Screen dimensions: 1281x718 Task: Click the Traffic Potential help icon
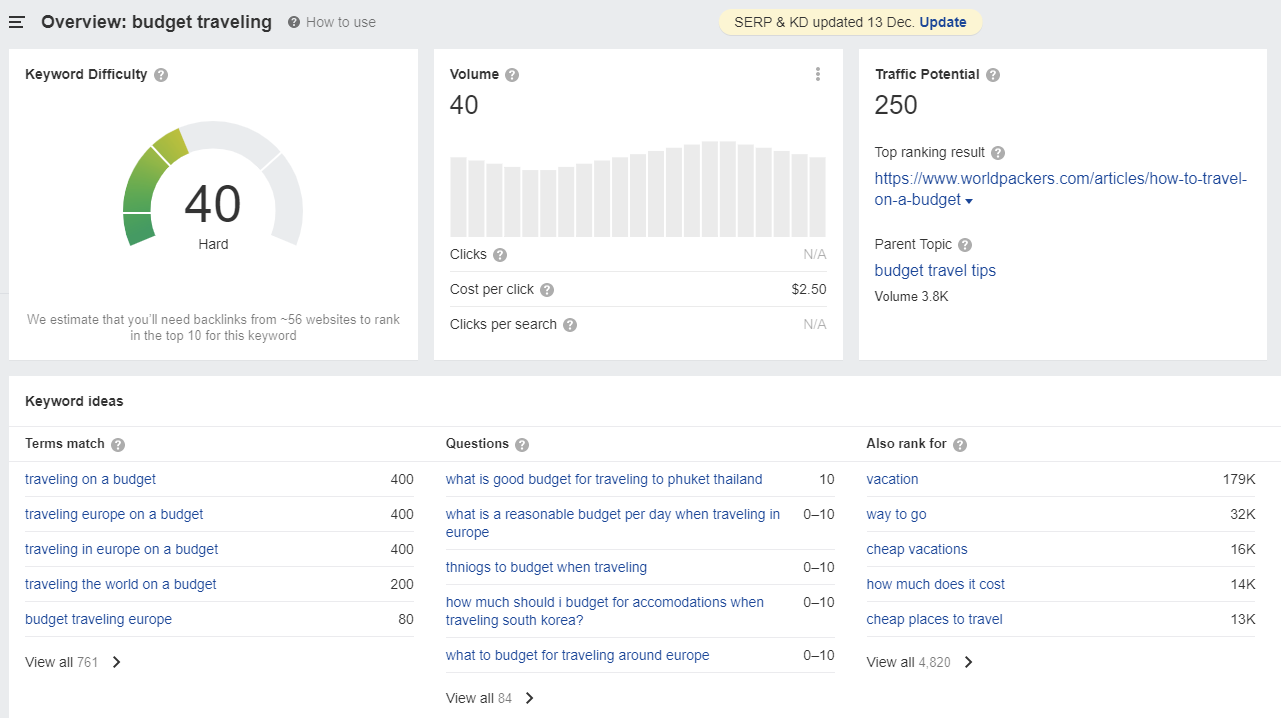tap(992, 74)
